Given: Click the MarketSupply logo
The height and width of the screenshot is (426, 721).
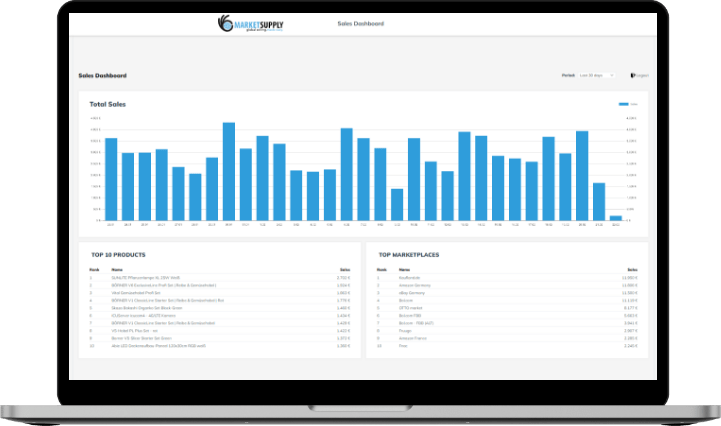Looking at the screenshot, I should pos(251,23).
